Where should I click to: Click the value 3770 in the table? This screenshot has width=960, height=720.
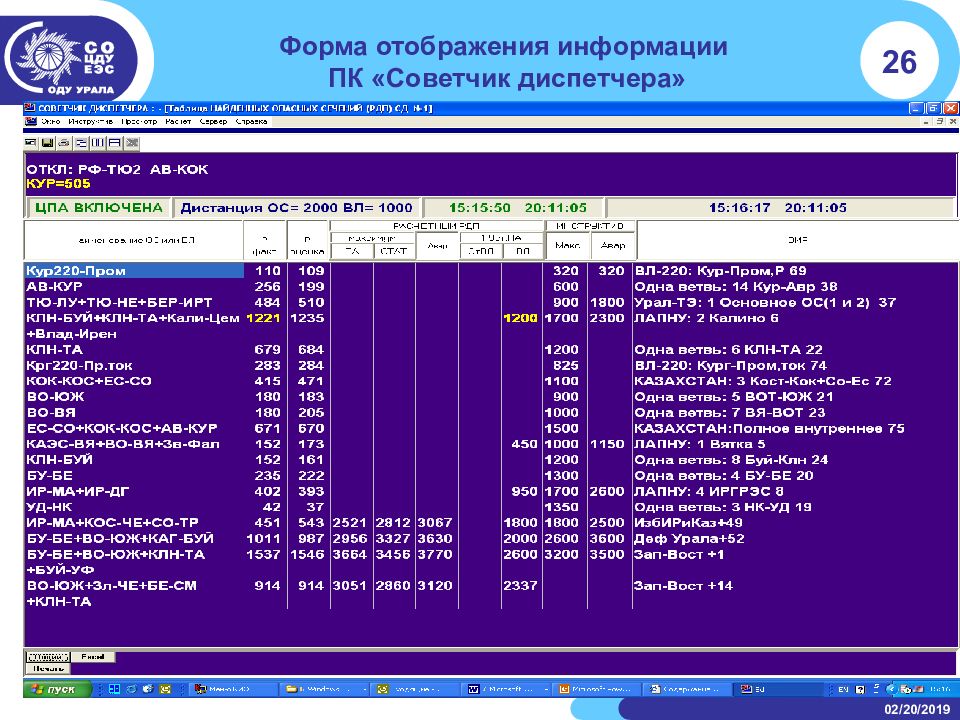click(435, 555)
